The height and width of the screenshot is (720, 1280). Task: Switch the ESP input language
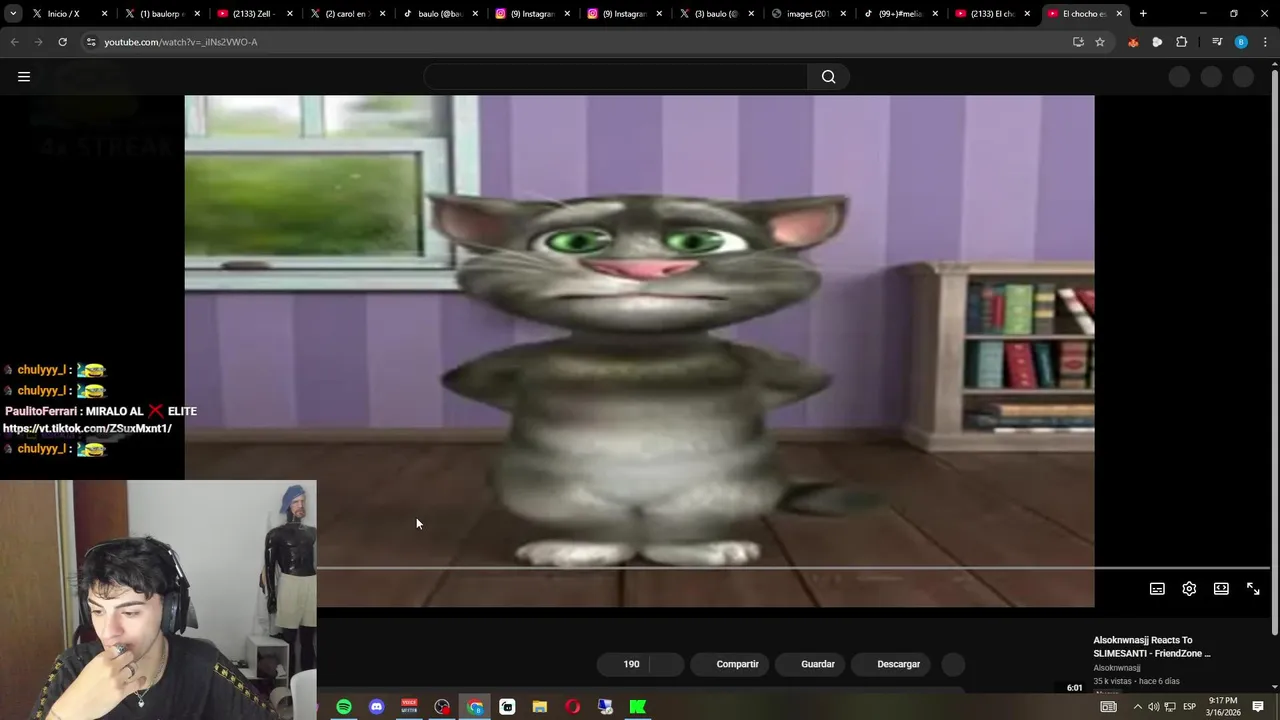coord(1190,707)
